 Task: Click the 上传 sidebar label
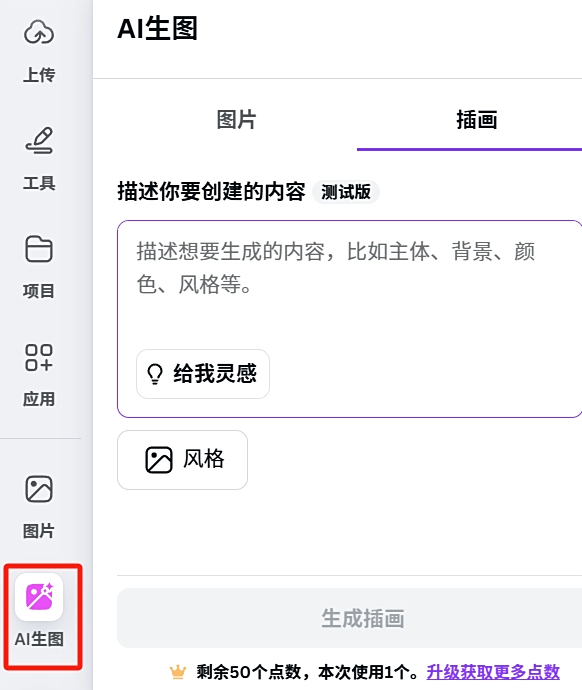coord(39,75)
